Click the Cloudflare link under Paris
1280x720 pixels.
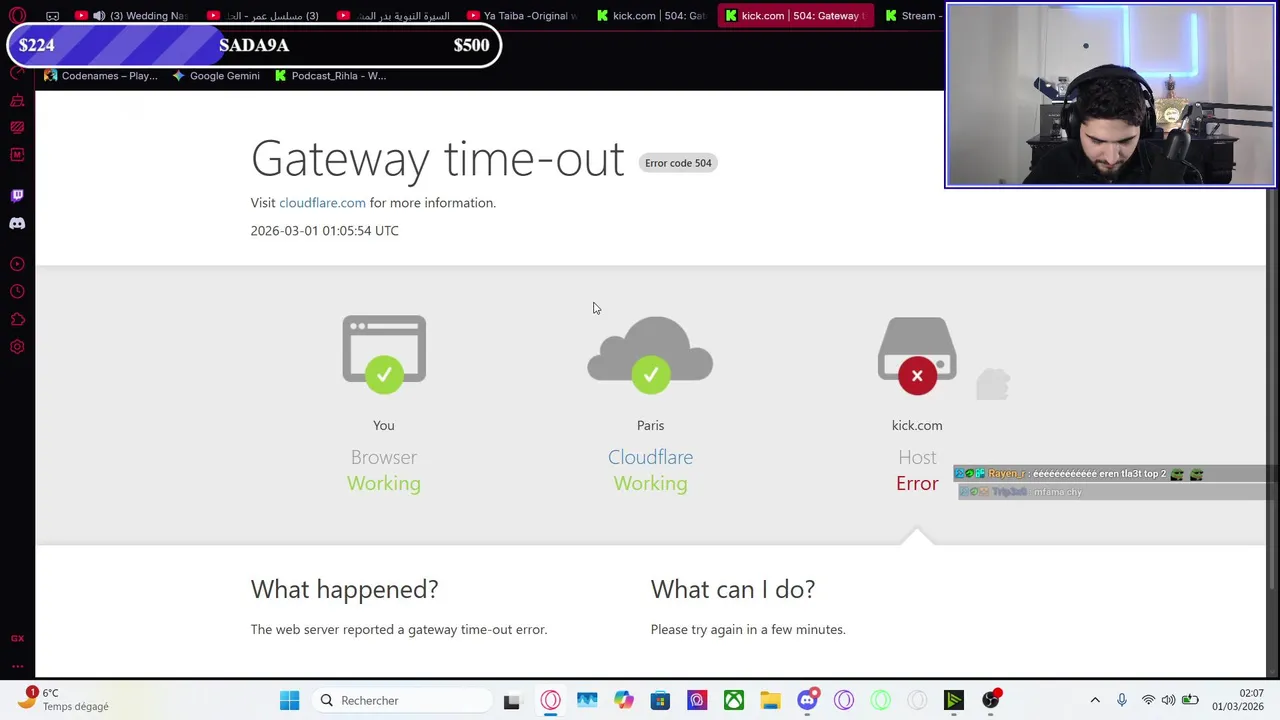point(650,457)
